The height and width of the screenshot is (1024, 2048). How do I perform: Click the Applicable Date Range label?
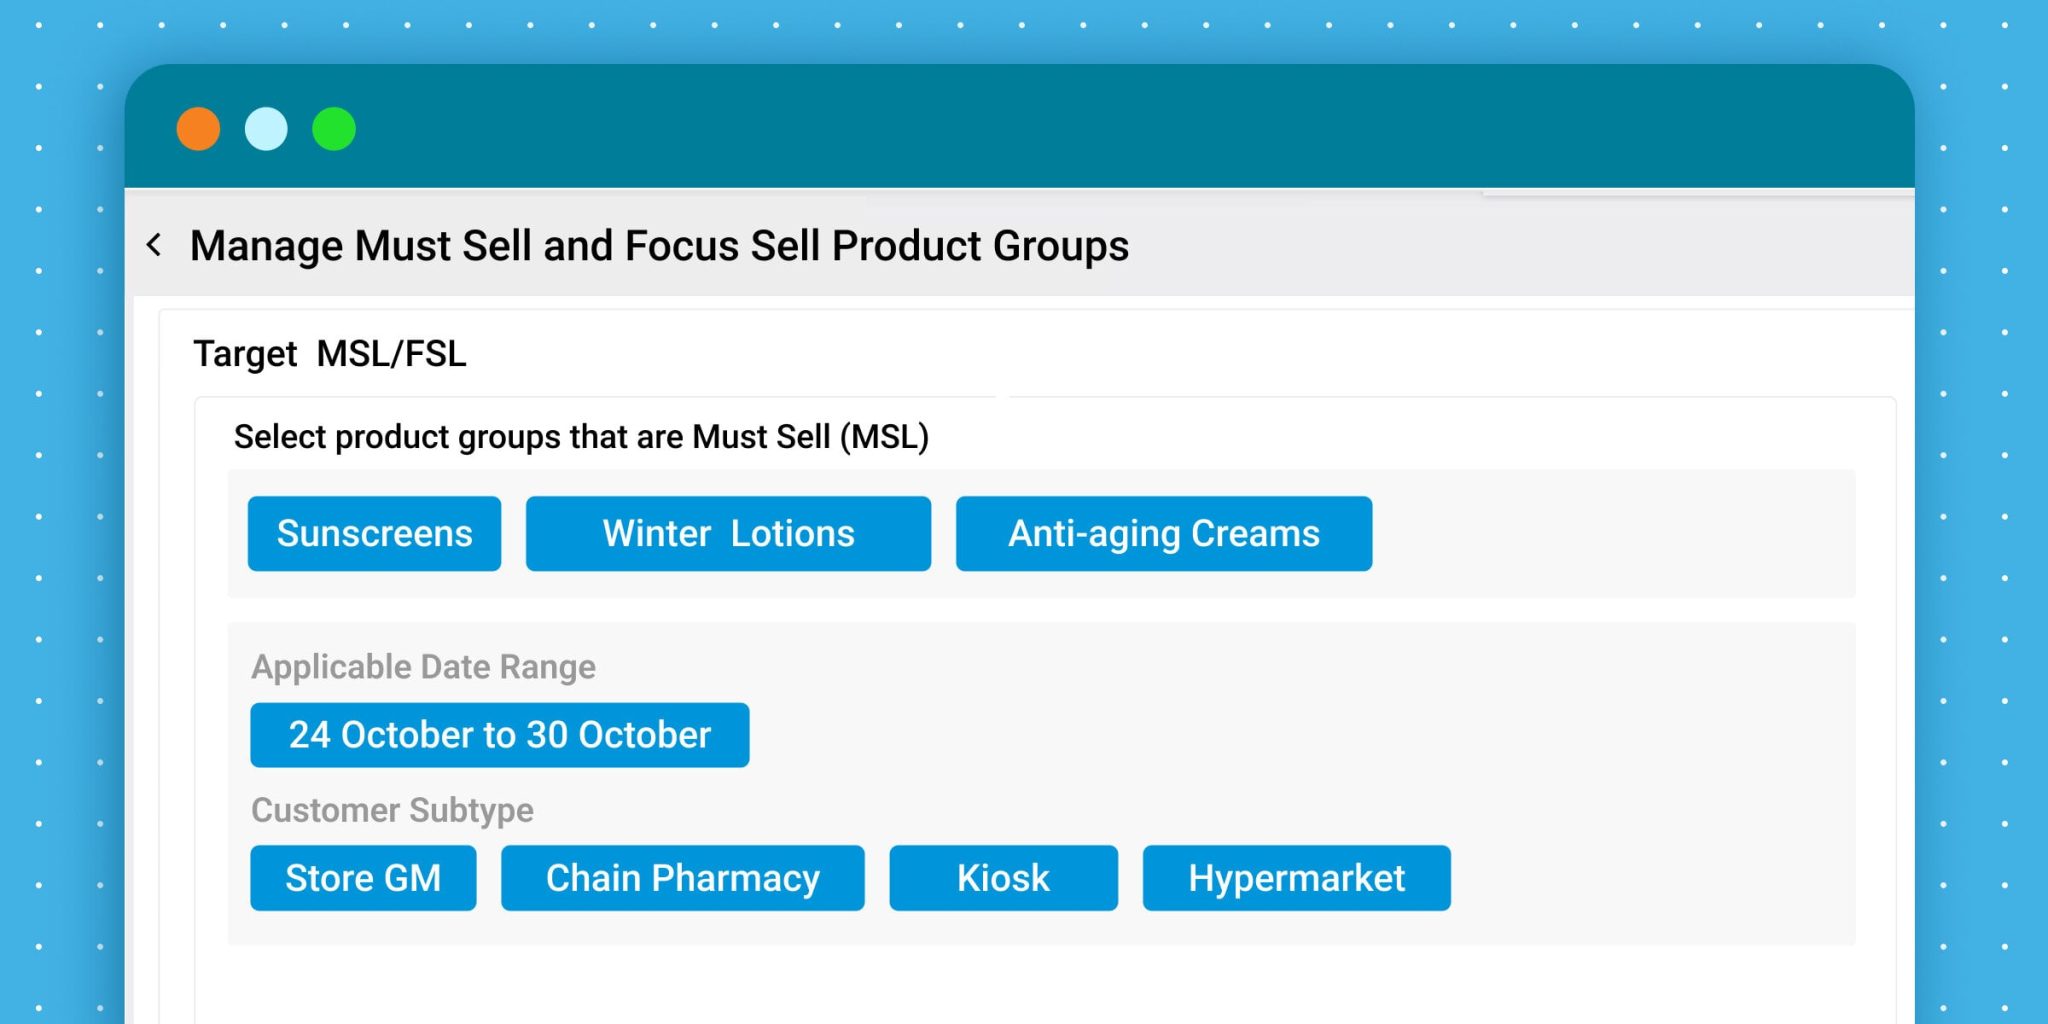point(423,667)
